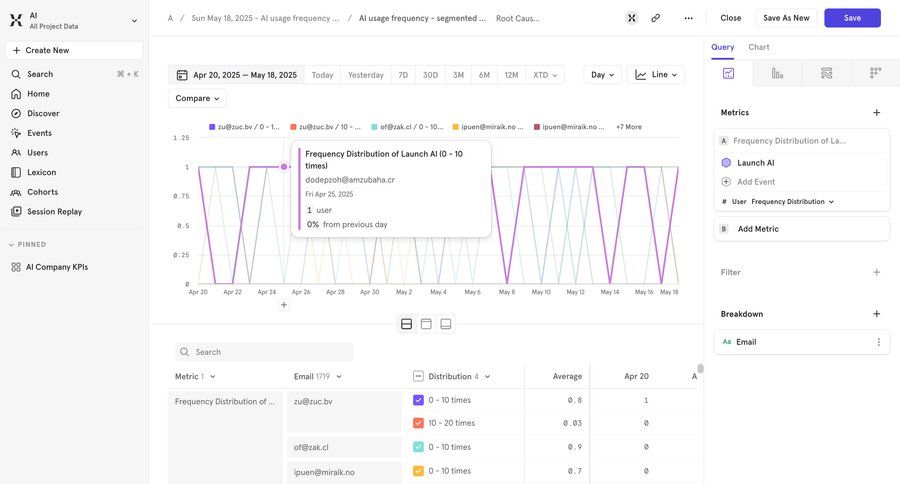The width and height of the screenshot is (900, 484).
Task: Click the calendar icon in date range
Action: pyautogui.click(x=182, y=75)
